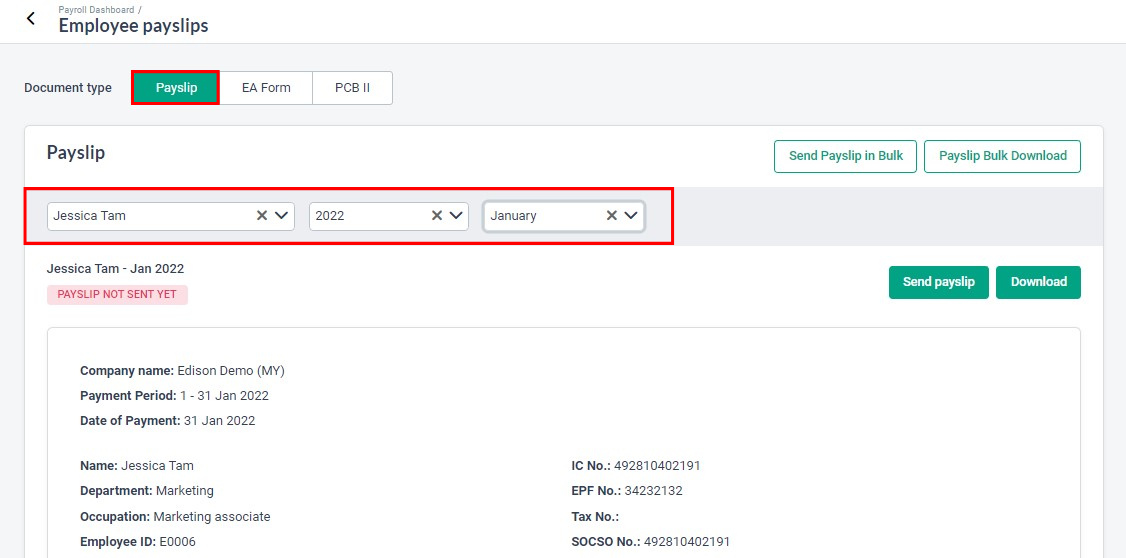Viewport: 1126px width, 558px height.
Task: Click the Company name Edison Demo (MY) line
Action: [182, 371]
